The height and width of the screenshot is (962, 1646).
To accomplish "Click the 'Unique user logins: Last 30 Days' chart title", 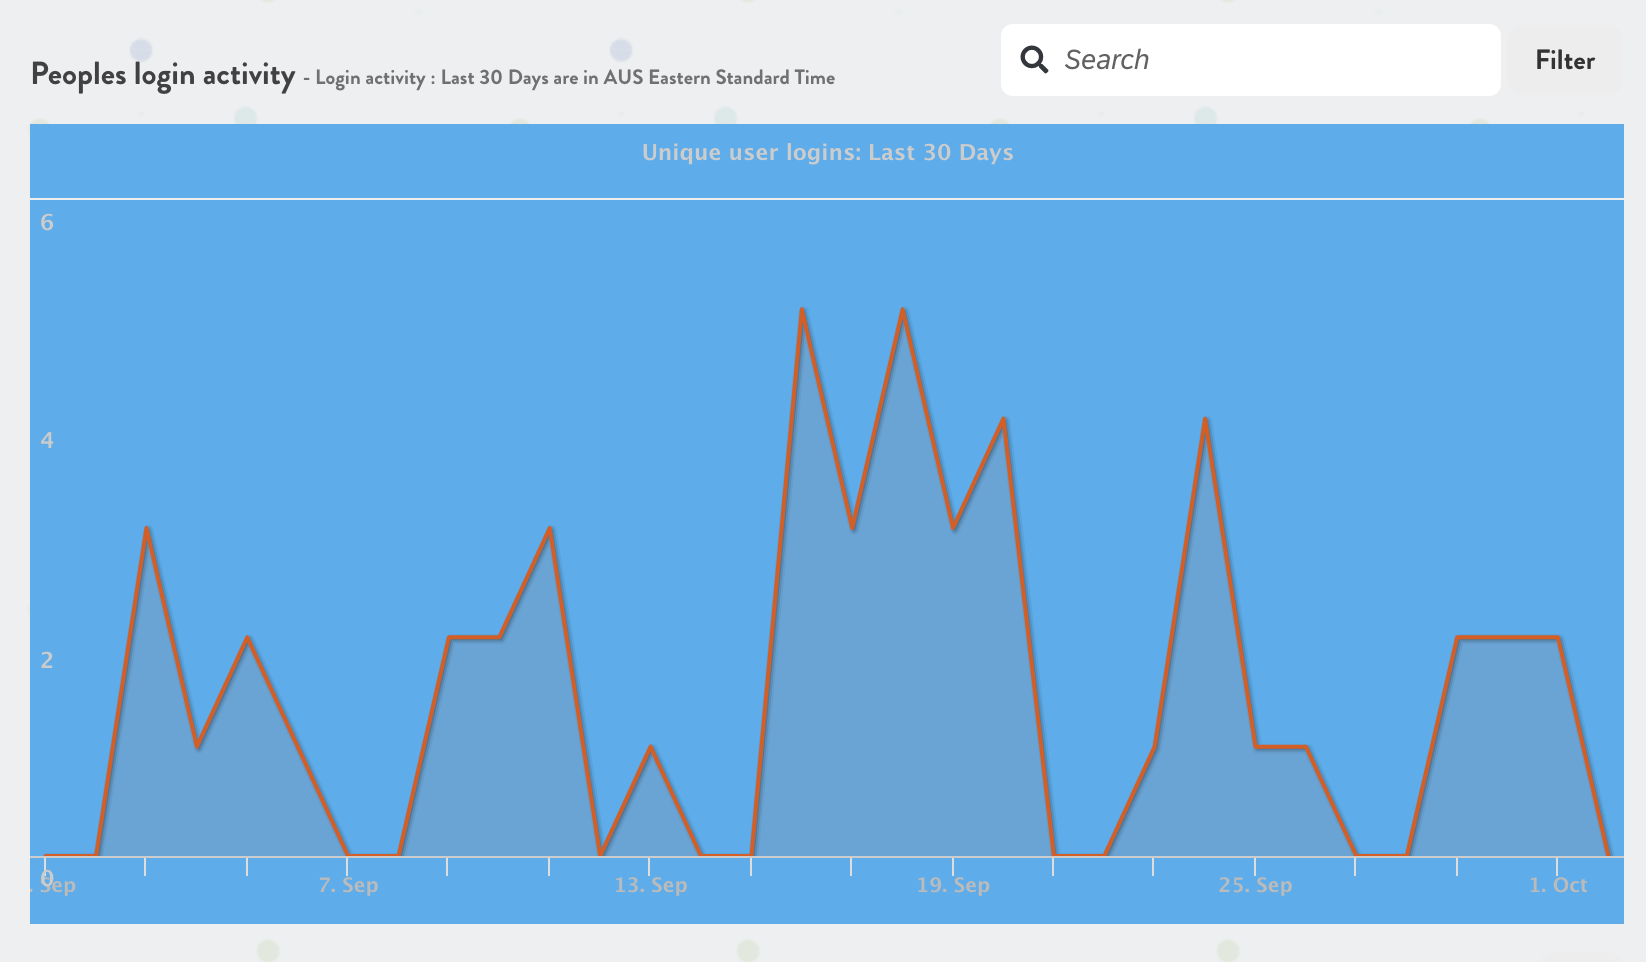I will pyautogui.click(x=828, y=153).
